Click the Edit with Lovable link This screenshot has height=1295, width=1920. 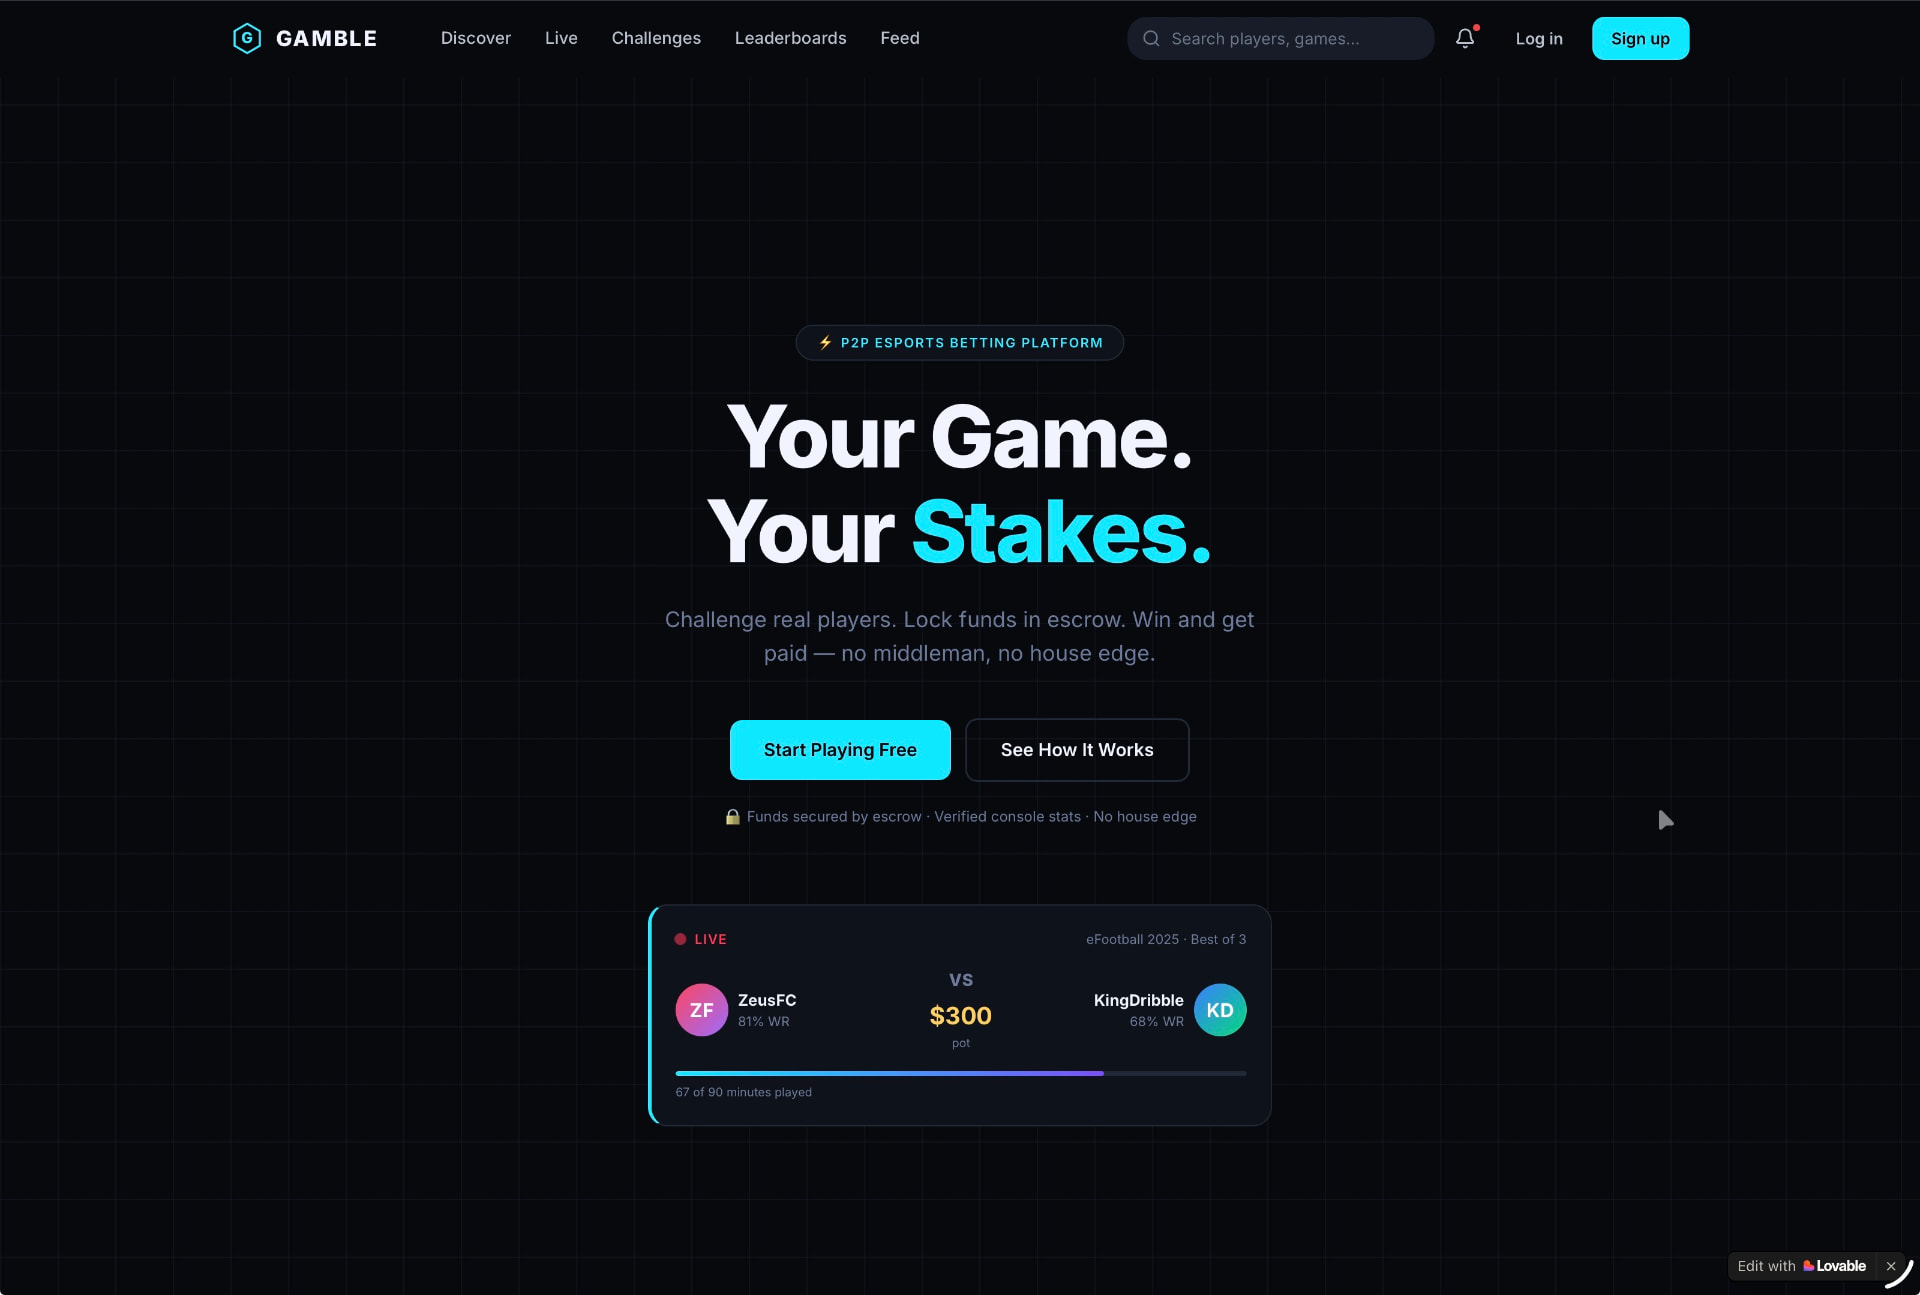click(x=1801, y=1266)
